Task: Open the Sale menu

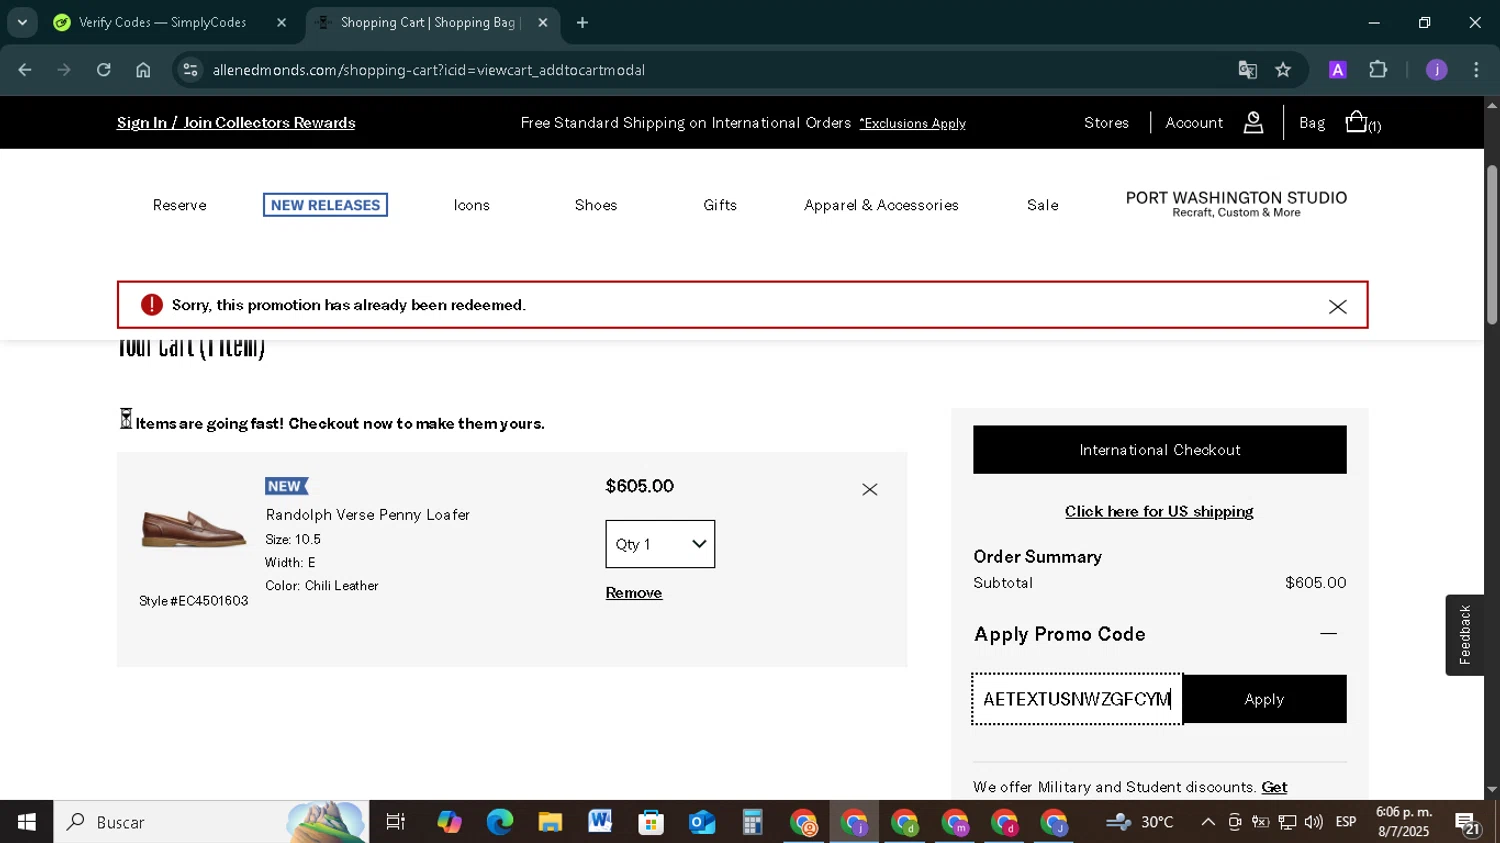Action: (1042, 205)
